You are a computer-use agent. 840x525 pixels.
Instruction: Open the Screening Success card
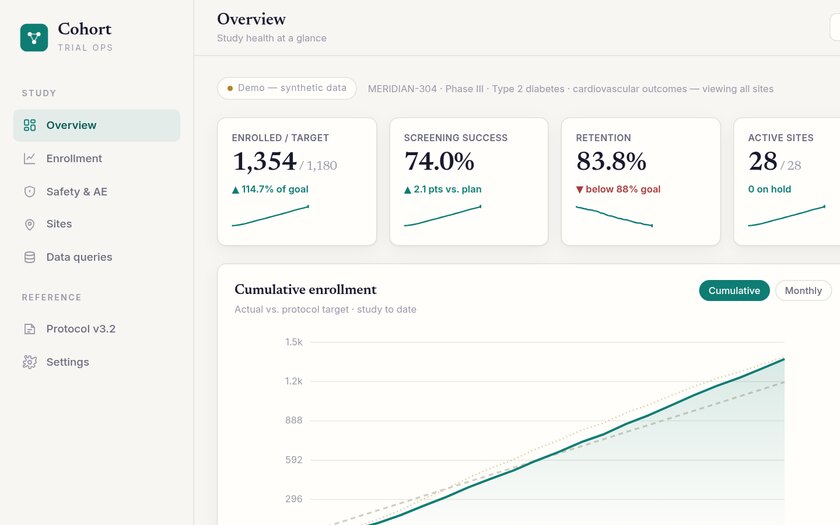[469, 182]
